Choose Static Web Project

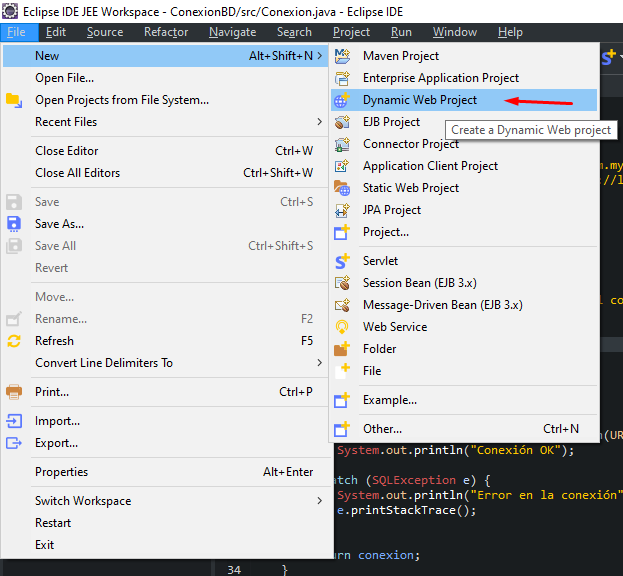coord(411,188)
